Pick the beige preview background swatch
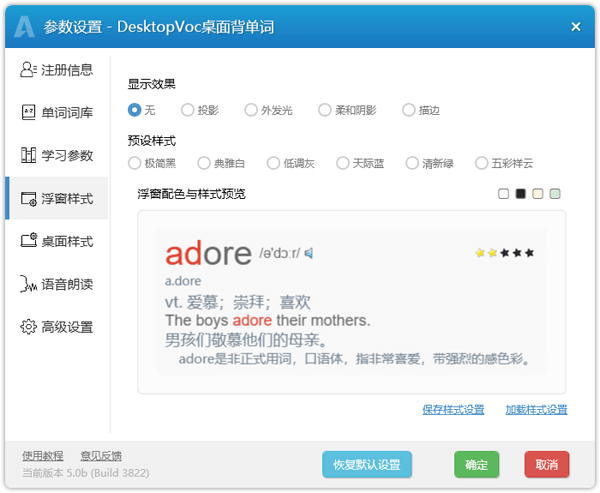Viewport: 600px width, 493px height. (538, 194)
